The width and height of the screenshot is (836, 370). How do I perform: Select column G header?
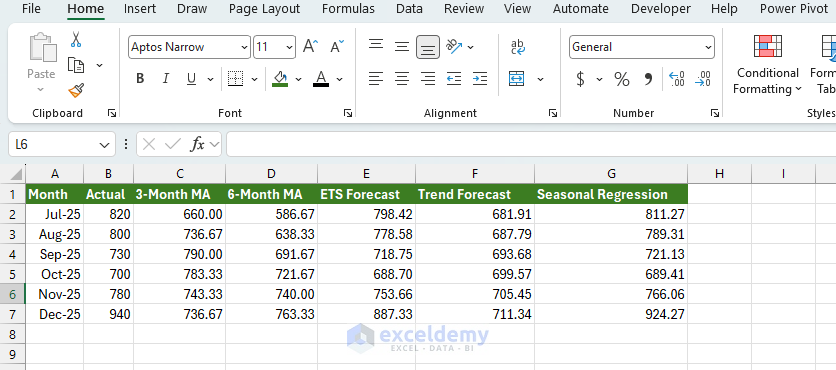tap(611, 173)
